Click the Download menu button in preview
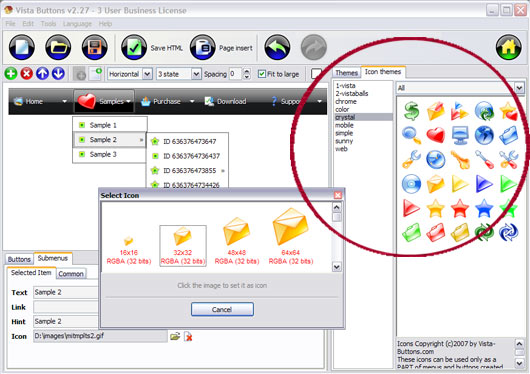Image resolution: width=530 pixels, height=374 pixels. pyautogui.click(x=226, y=101)
